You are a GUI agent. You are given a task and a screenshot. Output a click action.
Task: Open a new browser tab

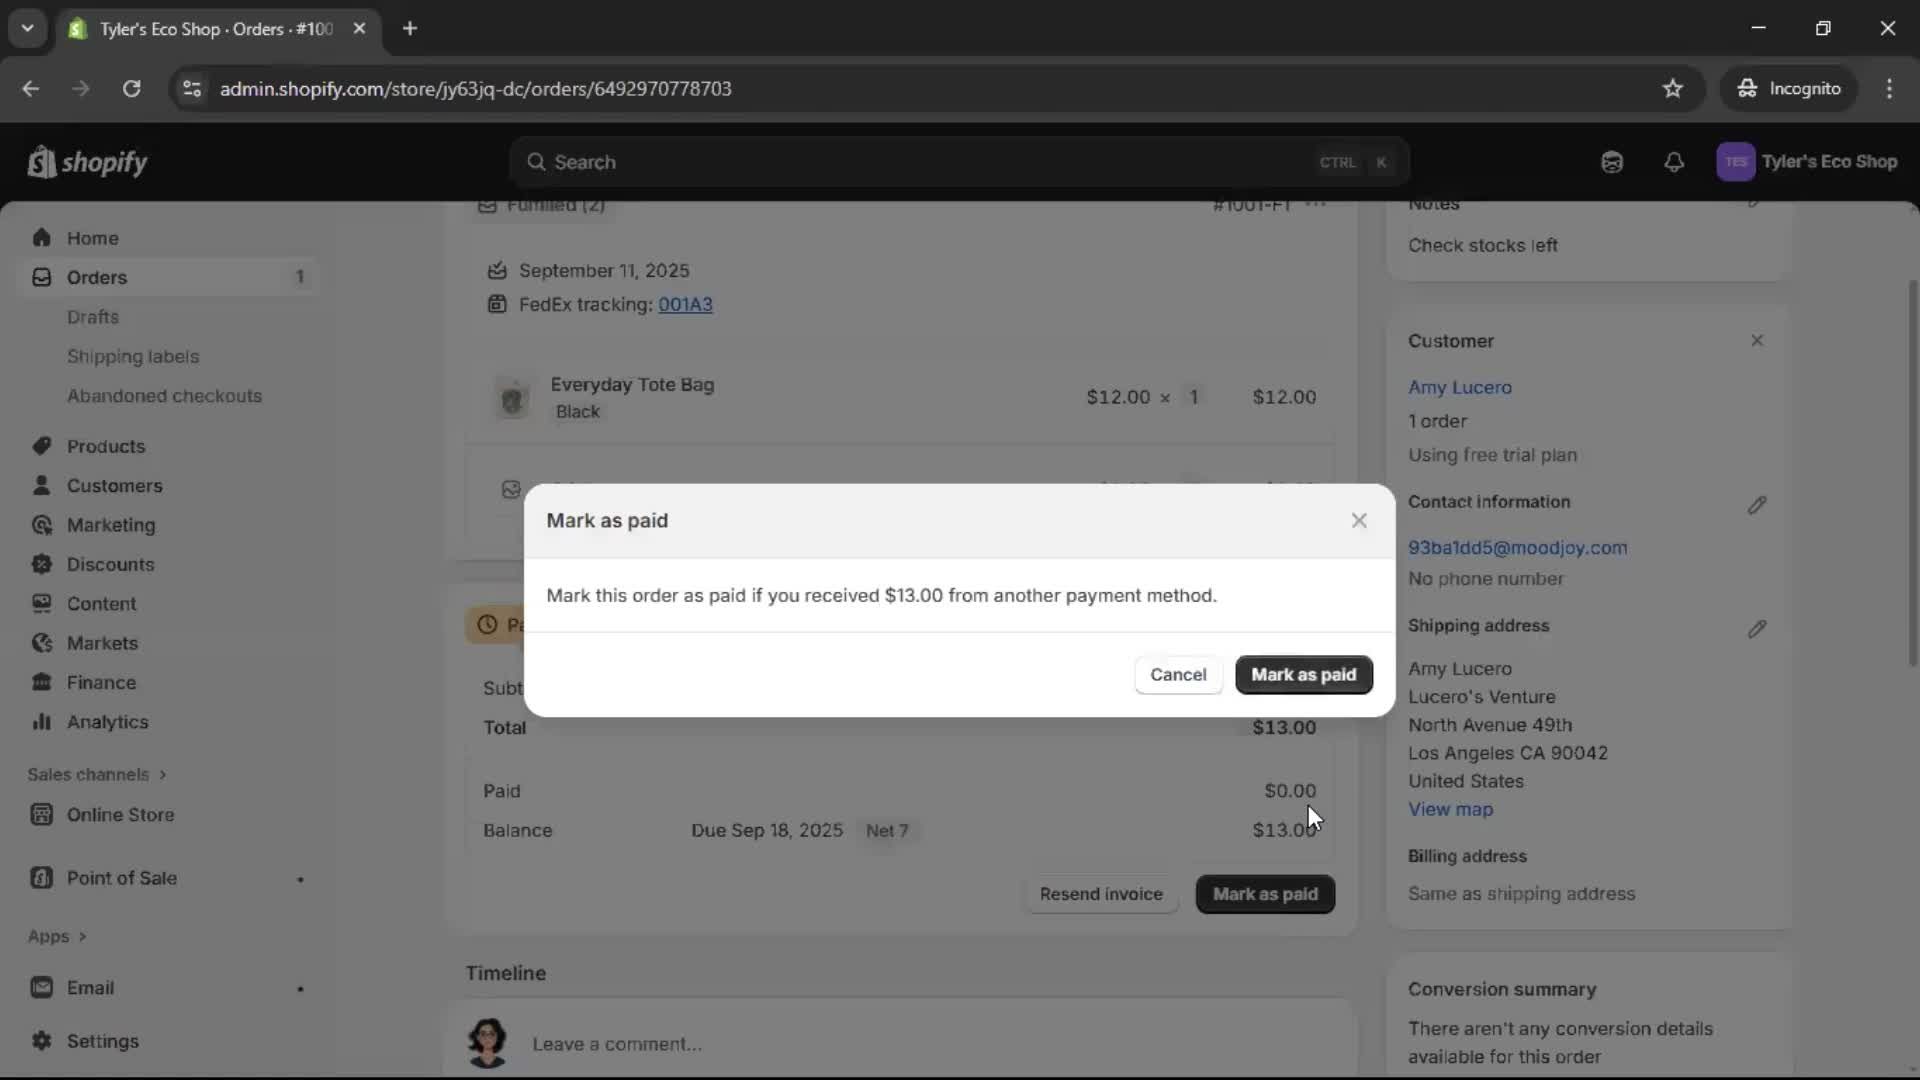[x=410, y=29]
